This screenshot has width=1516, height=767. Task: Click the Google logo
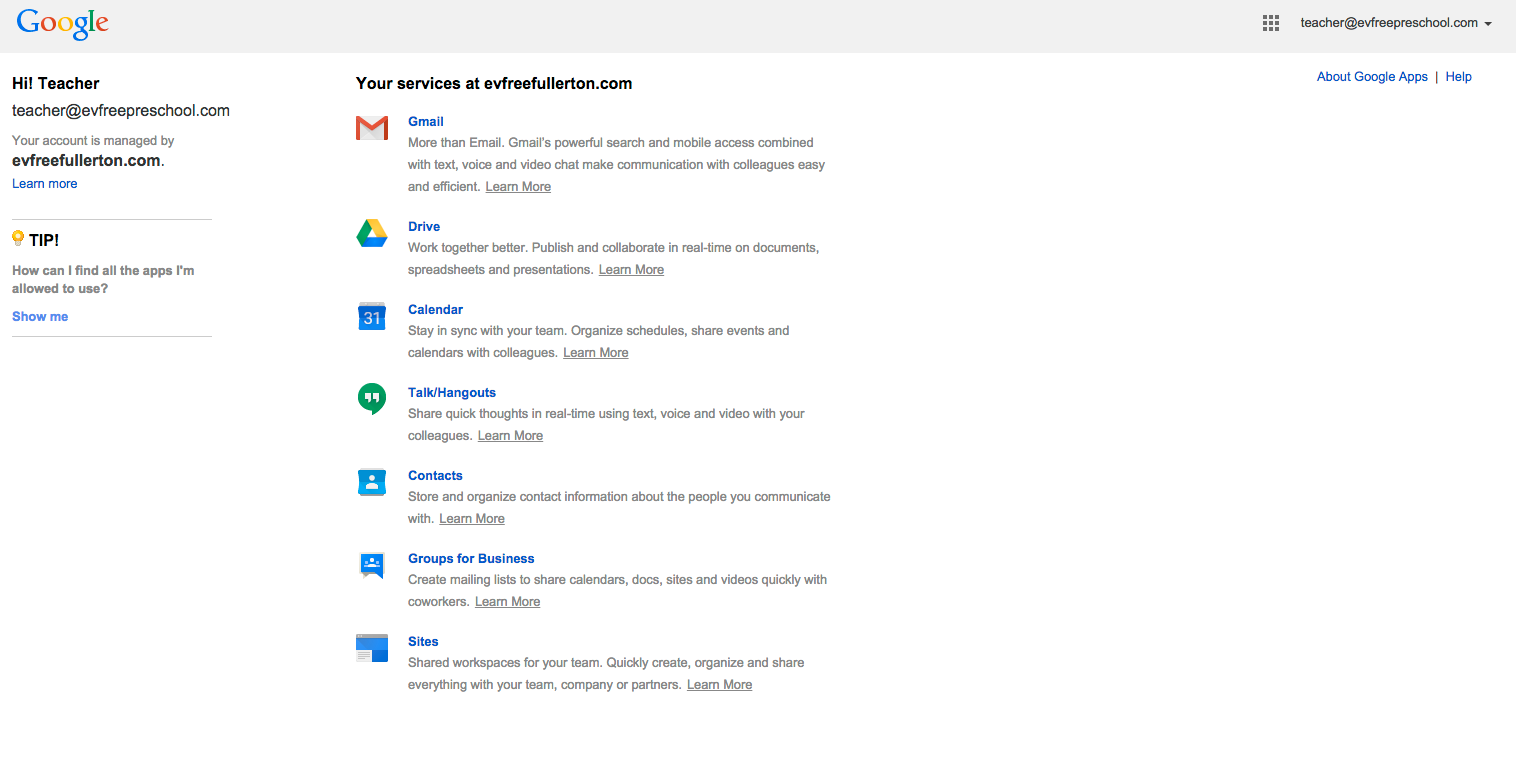click(x=62, y=24)
